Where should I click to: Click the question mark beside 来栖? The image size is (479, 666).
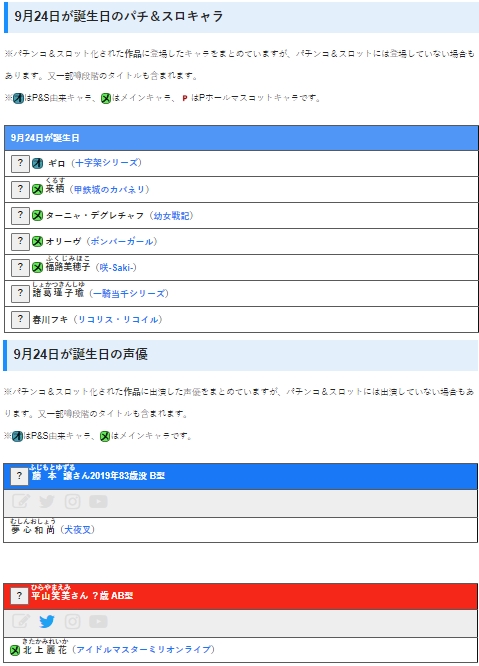(x=20, y=189)
